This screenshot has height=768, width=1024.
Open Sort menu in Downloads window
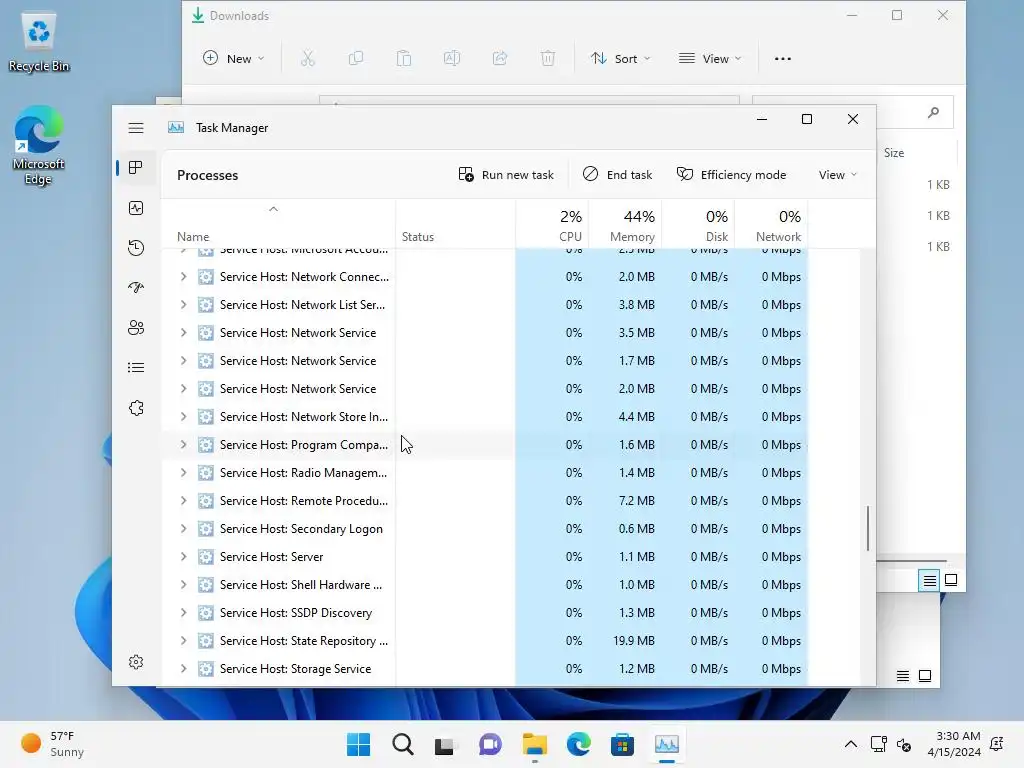tap(620, 59)
